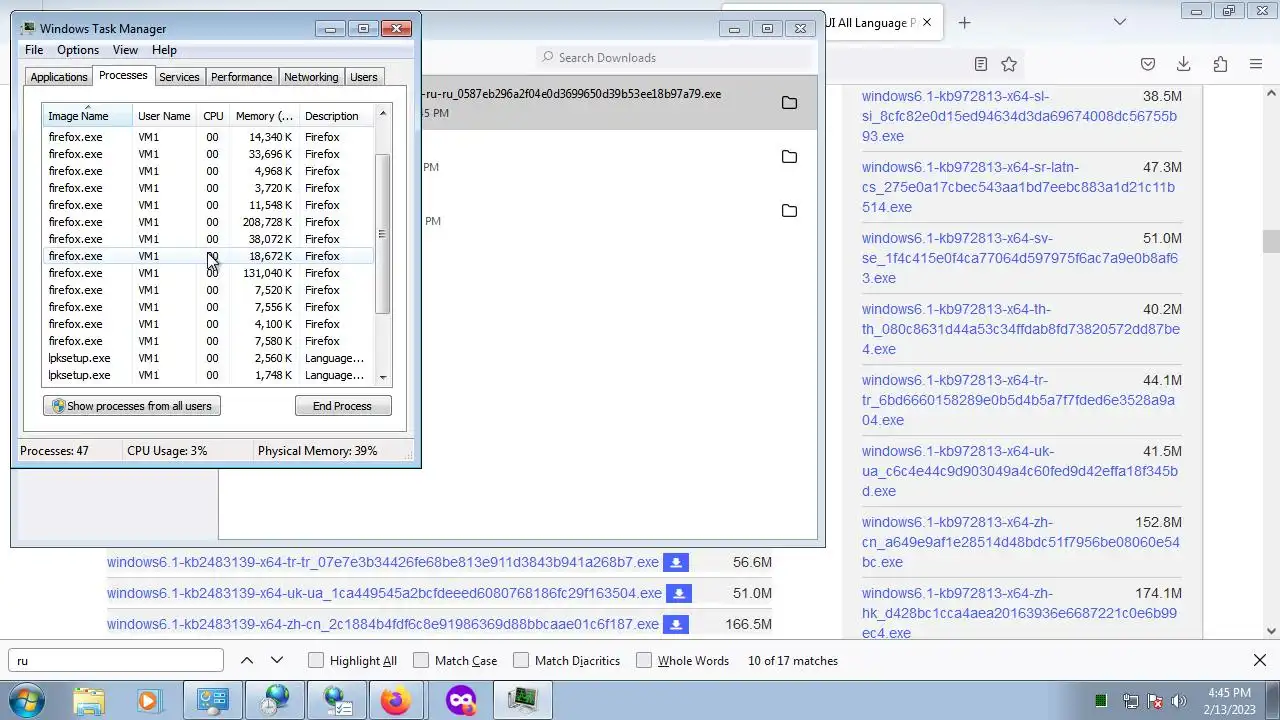Click the volume speaker tray icon
Image resolution: width=1280 pixels, height=720 pixels.
click(1178, 701)
